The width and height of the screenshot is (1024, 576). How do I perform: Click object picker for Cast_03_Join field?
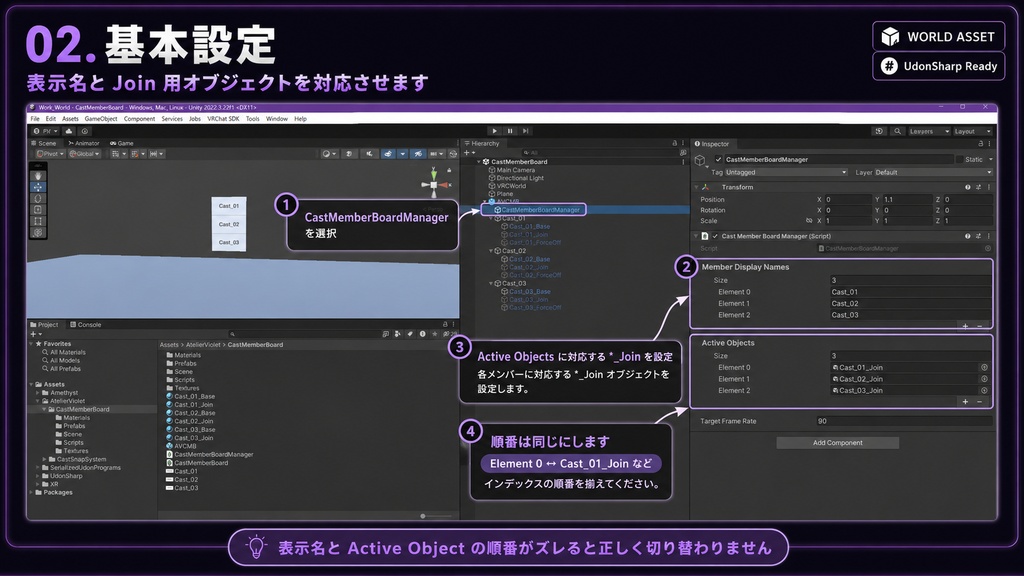pyautogui.click(x=984, y=391)
